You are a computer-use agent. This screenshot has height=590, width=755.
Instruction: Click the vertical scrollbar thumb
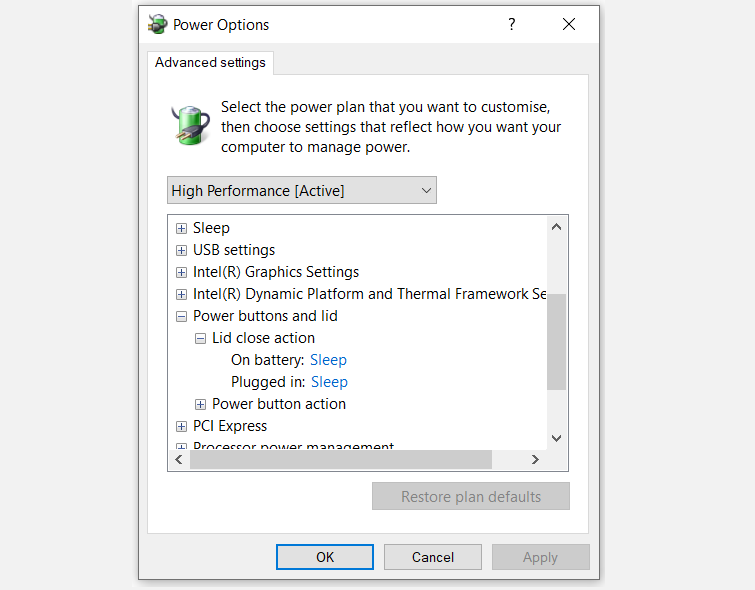coord(557,341)
